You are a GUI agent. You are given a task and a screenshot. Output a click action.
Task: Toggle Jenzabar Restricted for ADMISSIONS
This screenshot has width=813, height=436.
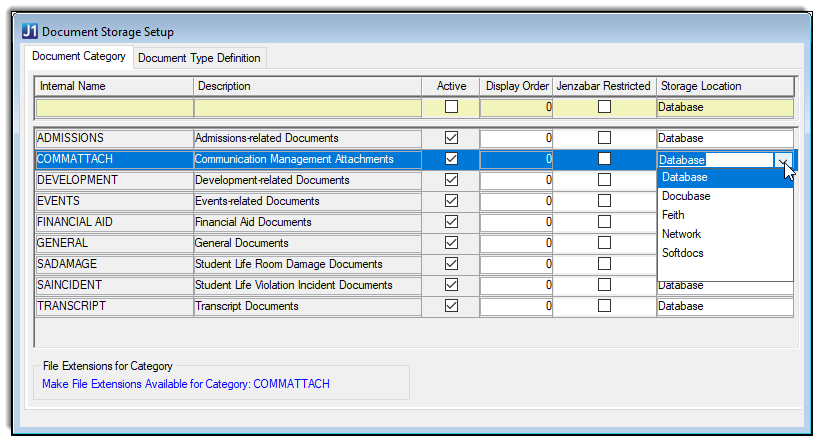(603, 138)
